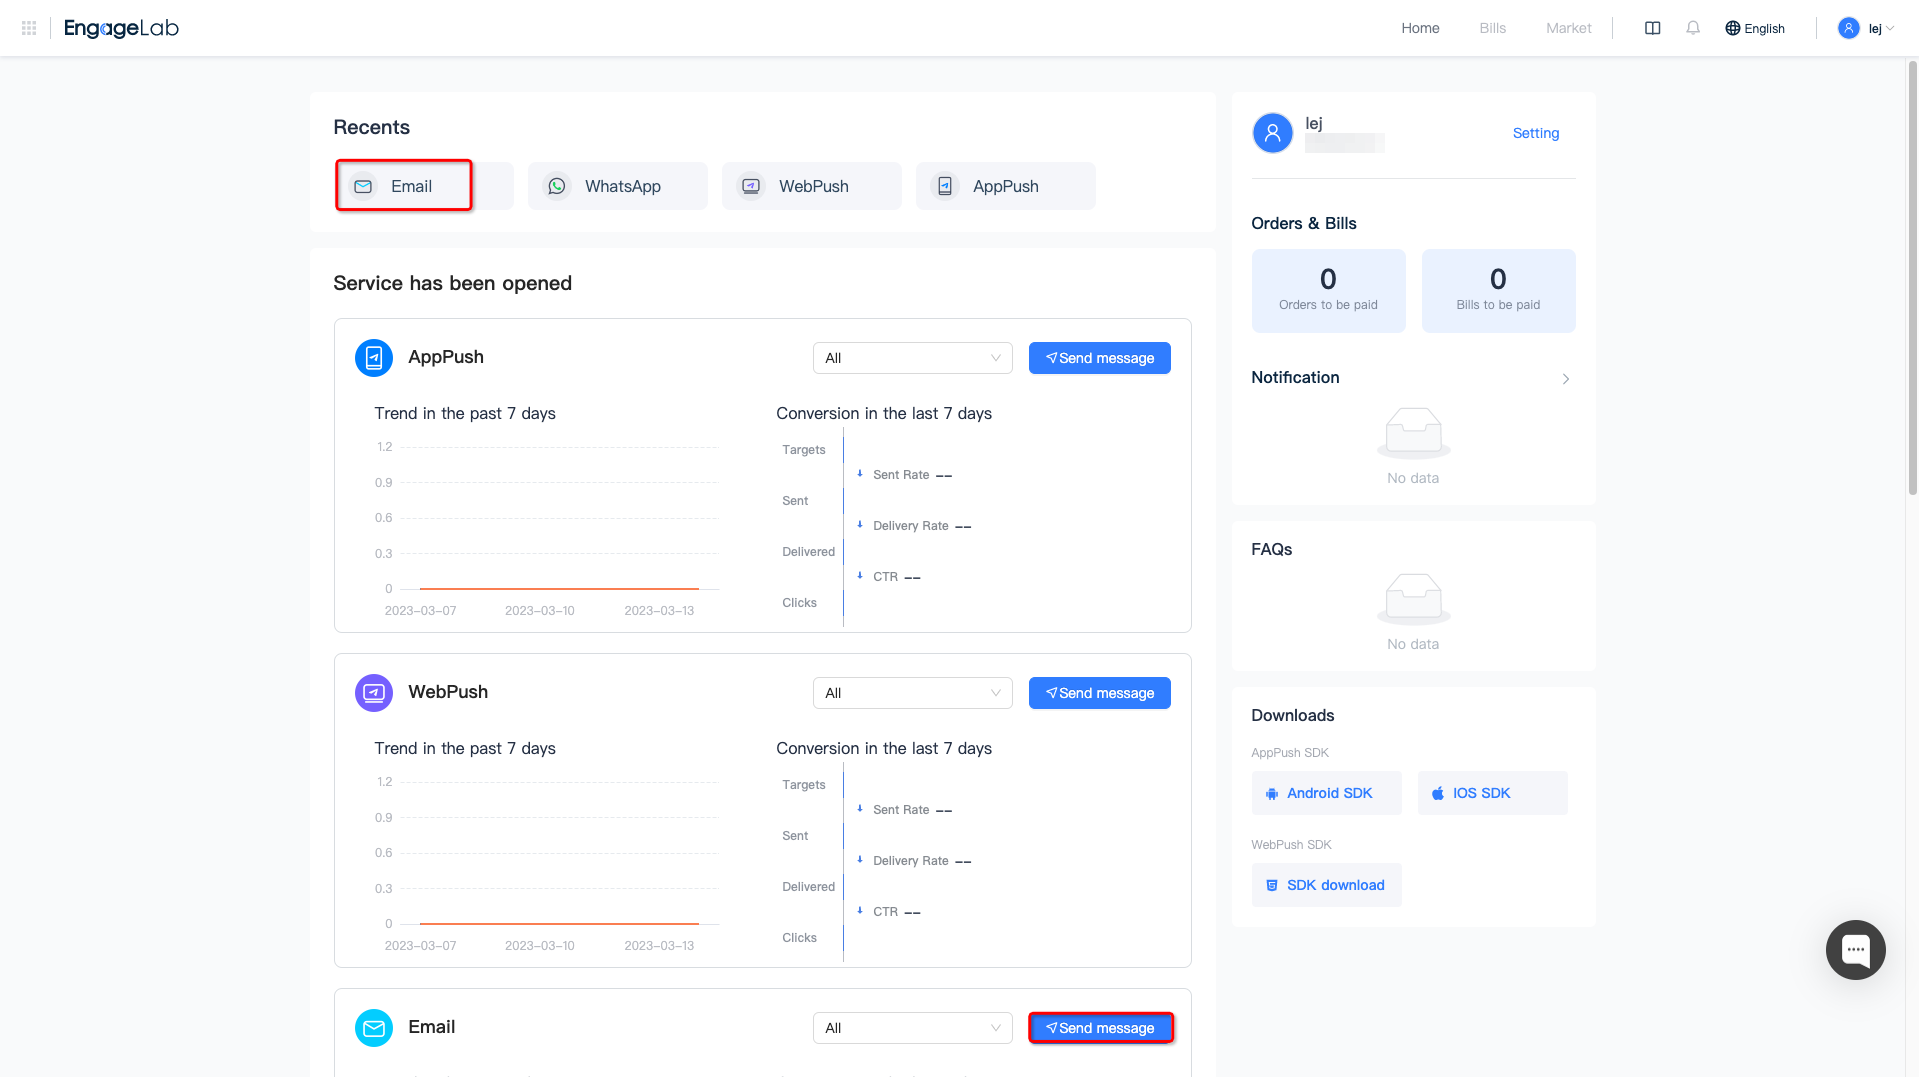The width and height of the screenshot is (1919, 1077).
Task: Download the IOS SDK
Action: click(x=1493, y=793)
